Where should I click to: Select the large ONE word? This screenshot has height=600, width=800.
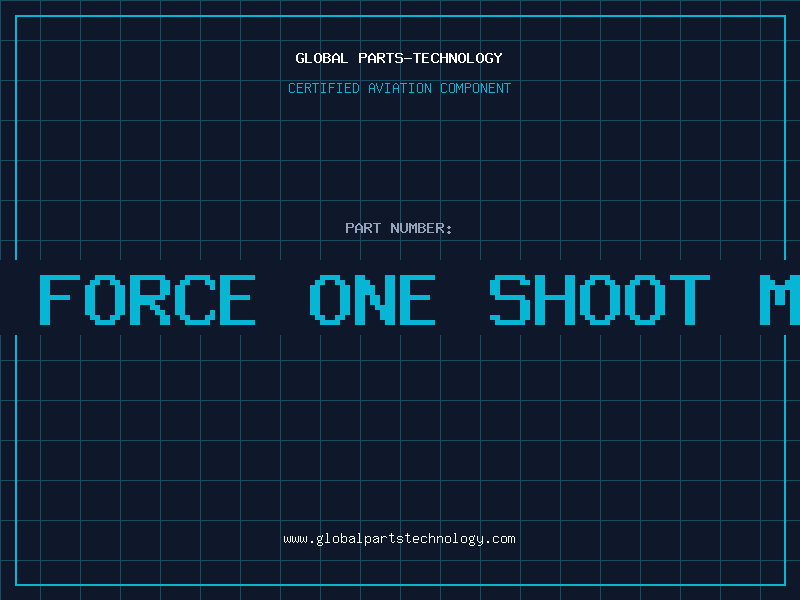point(372,299)
